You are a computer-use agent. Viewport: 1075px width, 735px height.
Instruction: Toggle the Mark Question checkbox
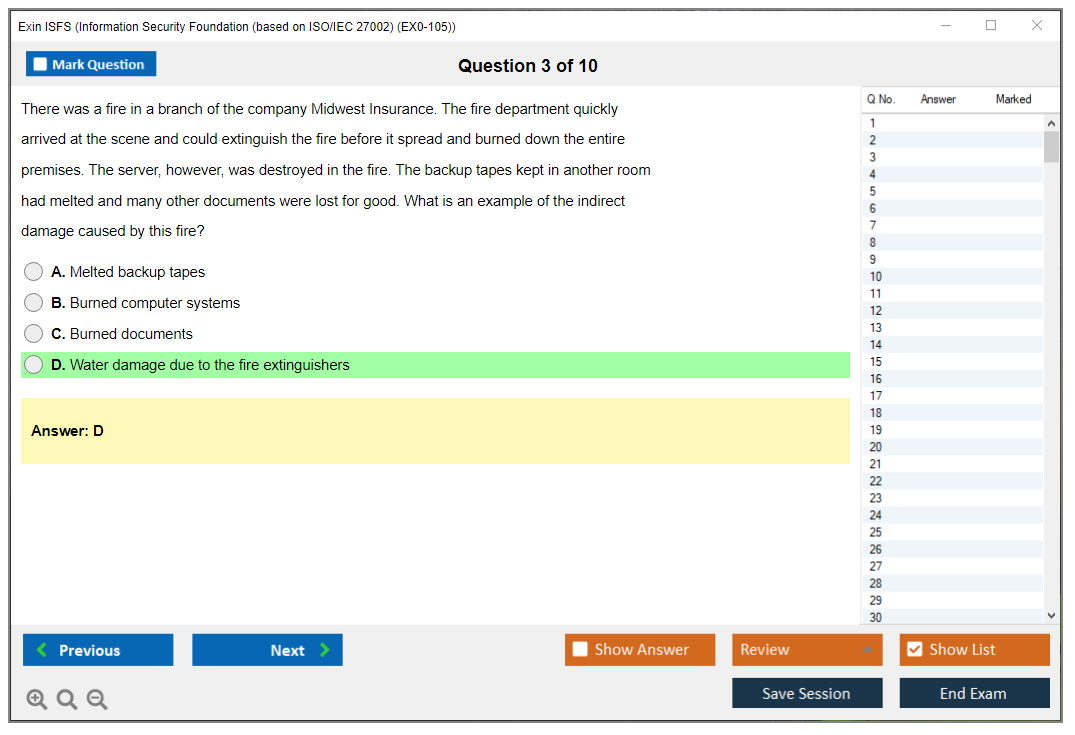[x=41, y=65]
